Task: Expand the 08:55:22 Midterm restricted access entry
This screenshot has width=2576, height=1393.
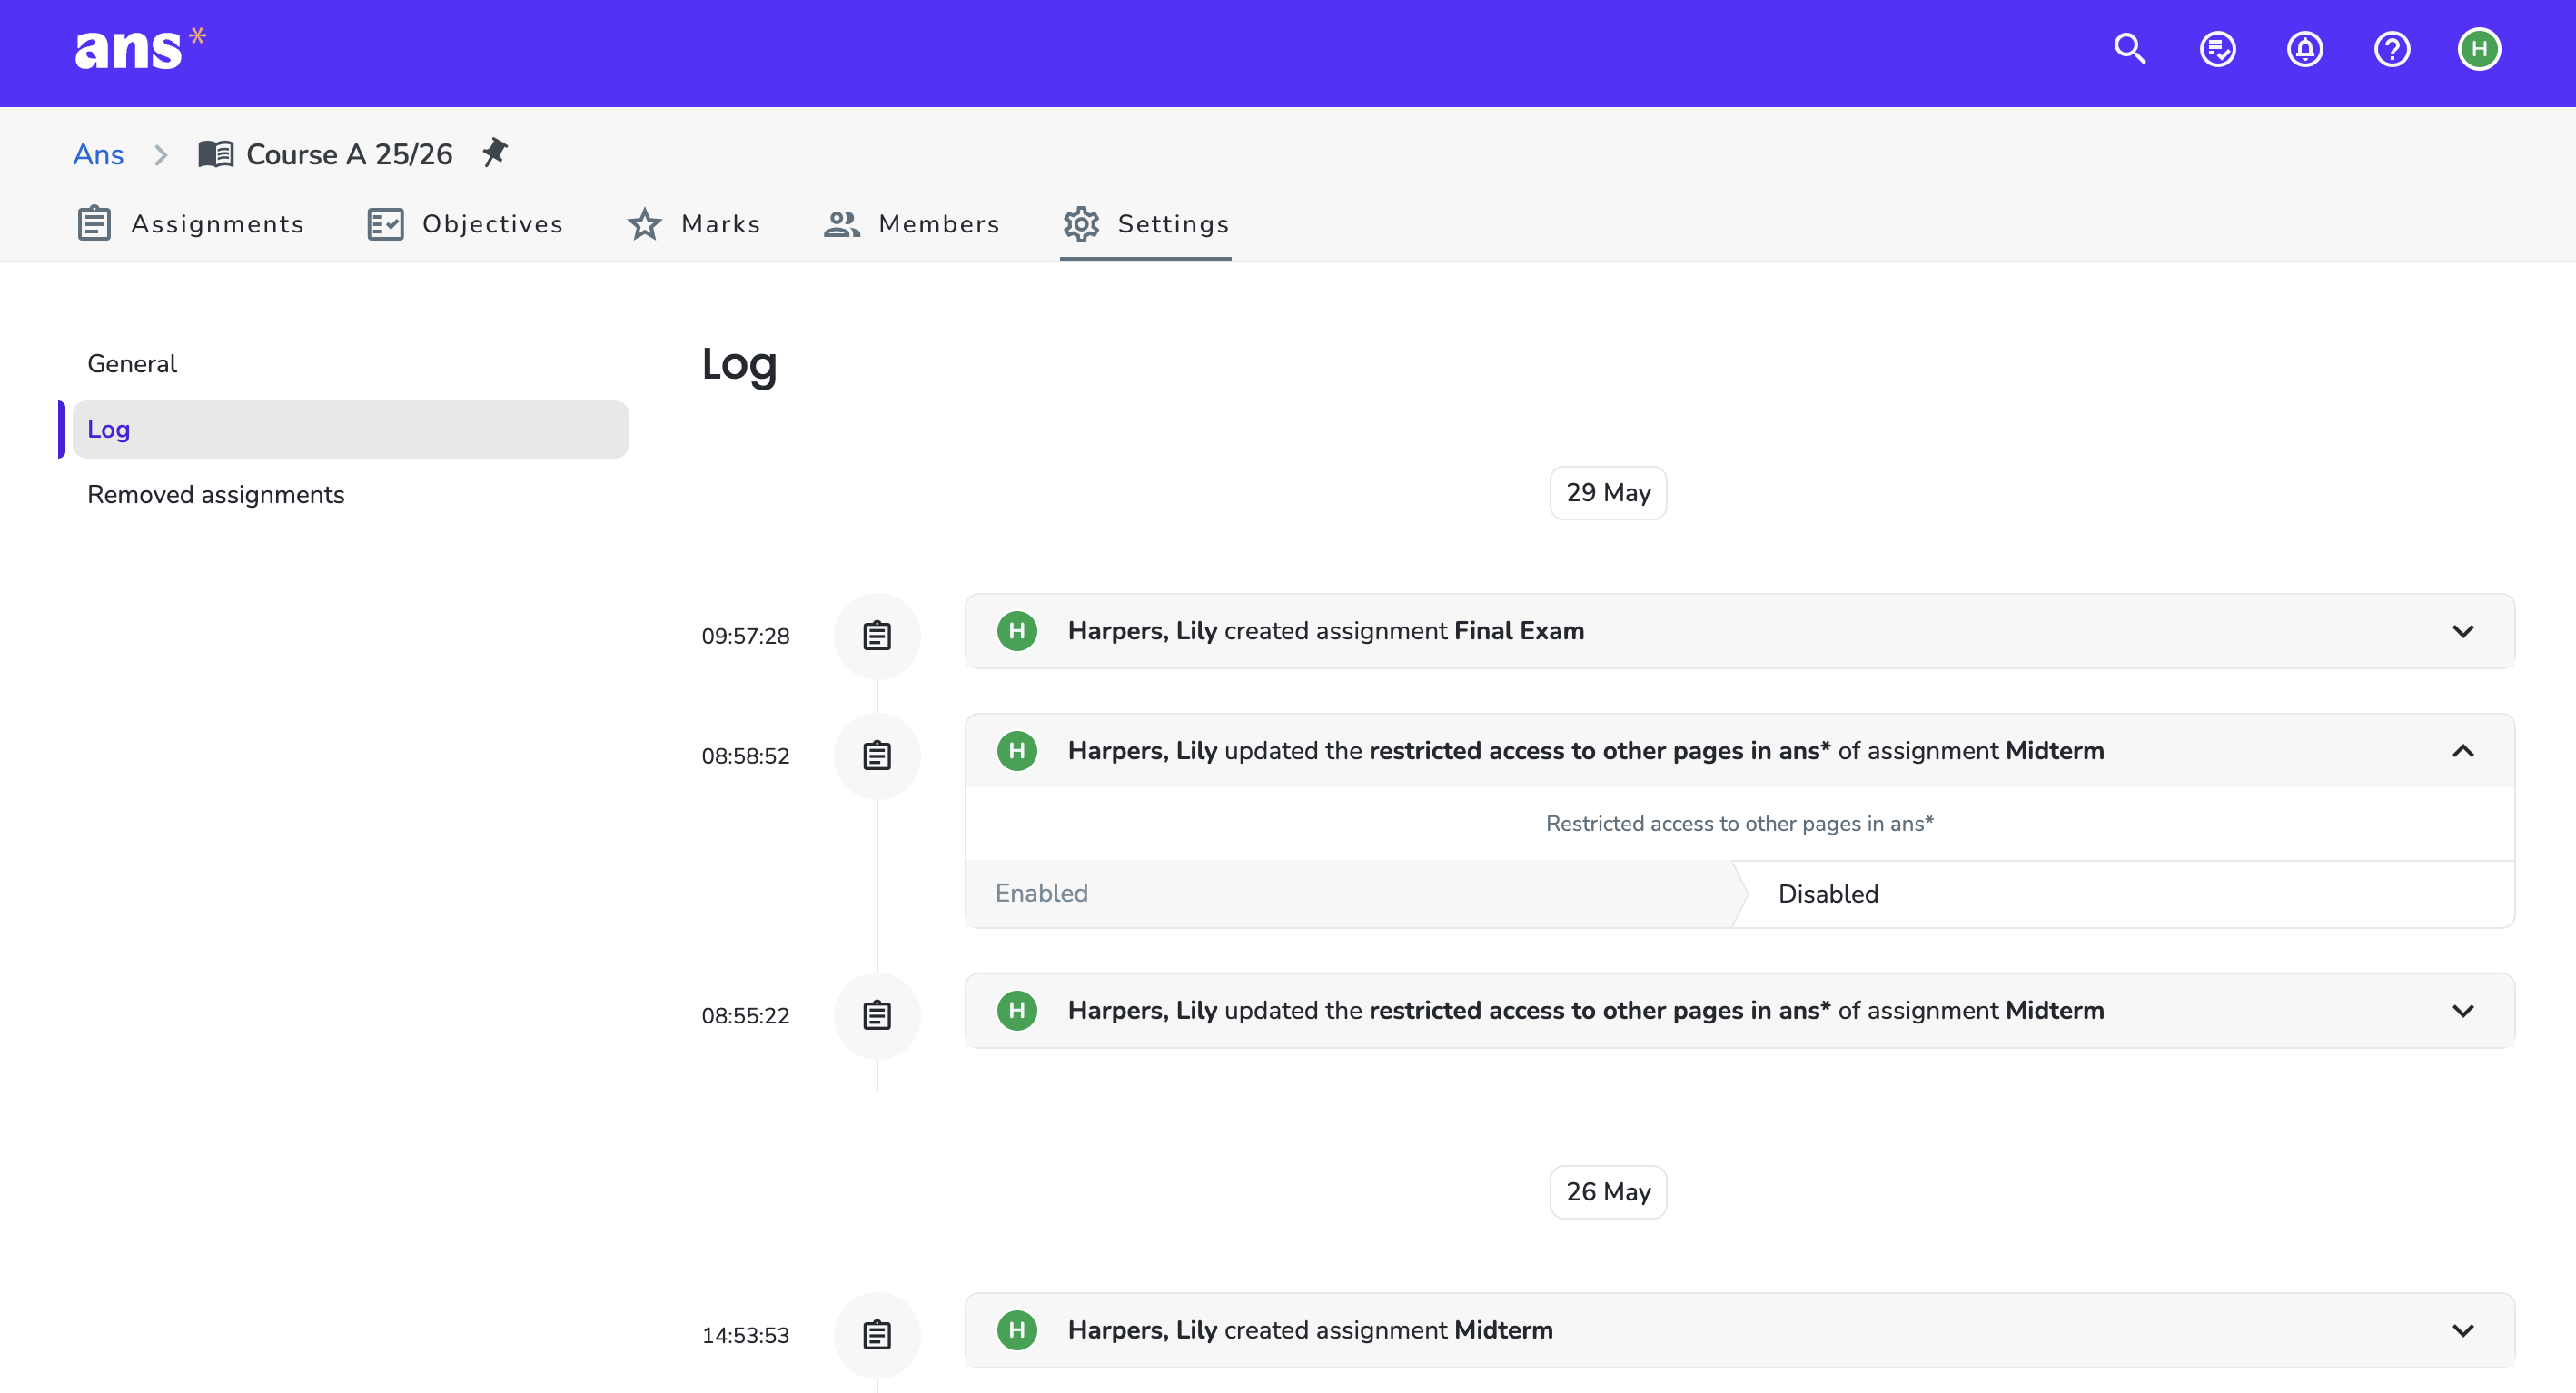Action: 2462,1010
